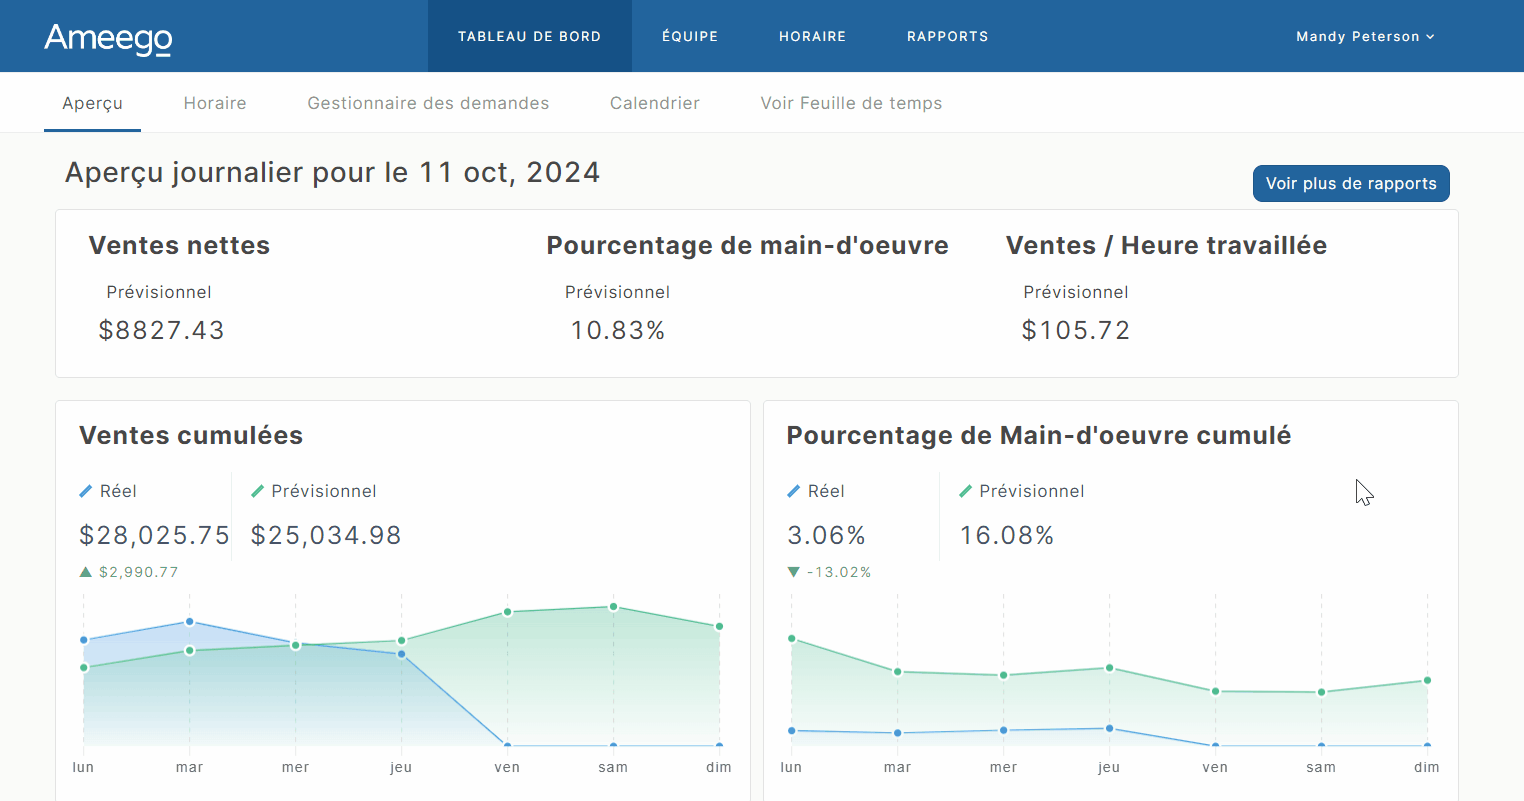1524x801 pixels.
Task: Click the green up triangle beside $2,990.77
Action: point(86,572)
